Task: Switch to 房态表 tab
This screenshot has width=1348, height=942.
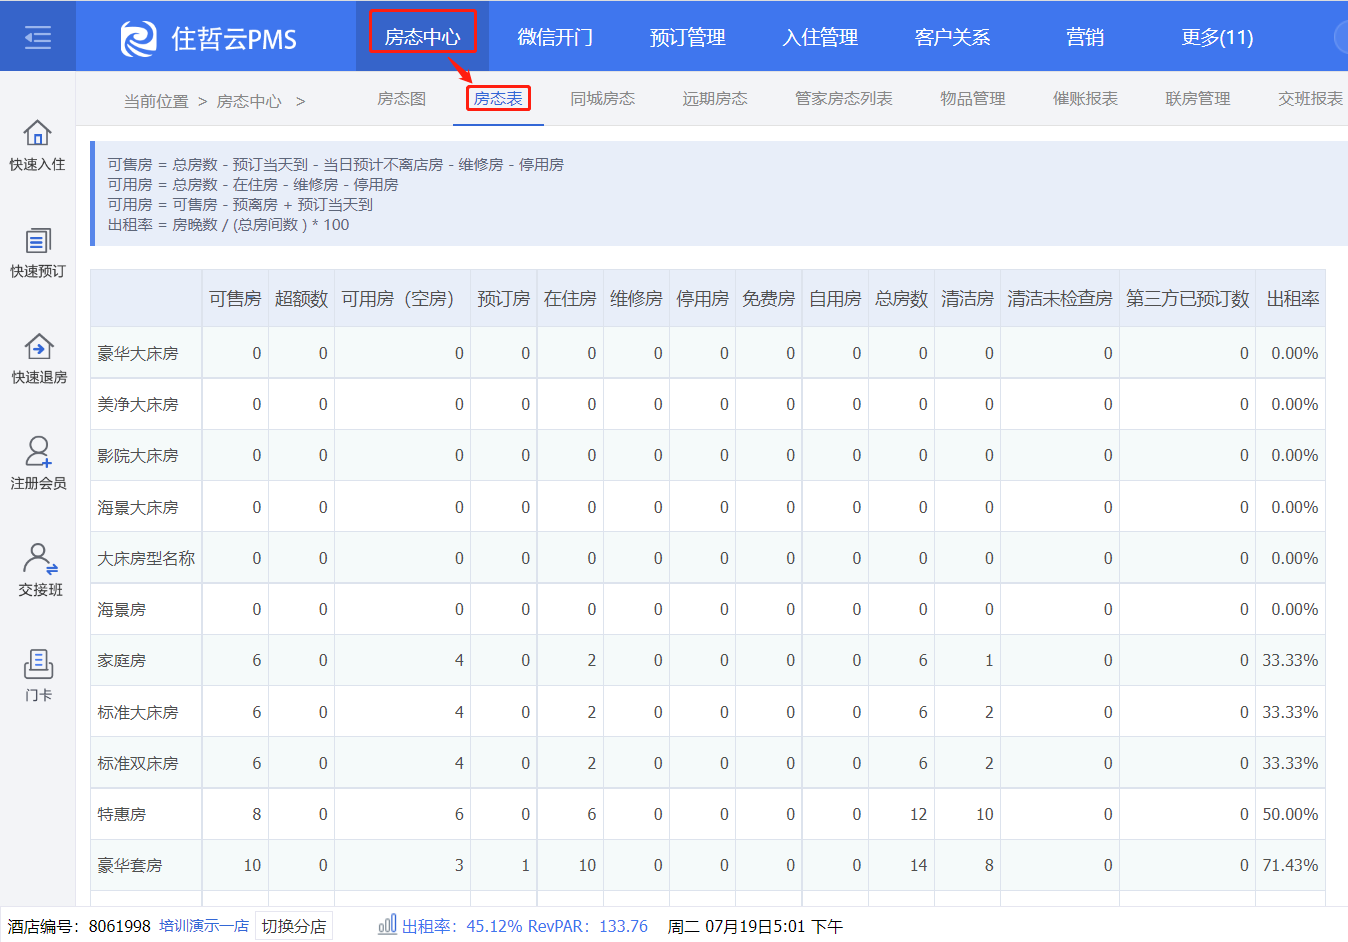Action: 498,98
